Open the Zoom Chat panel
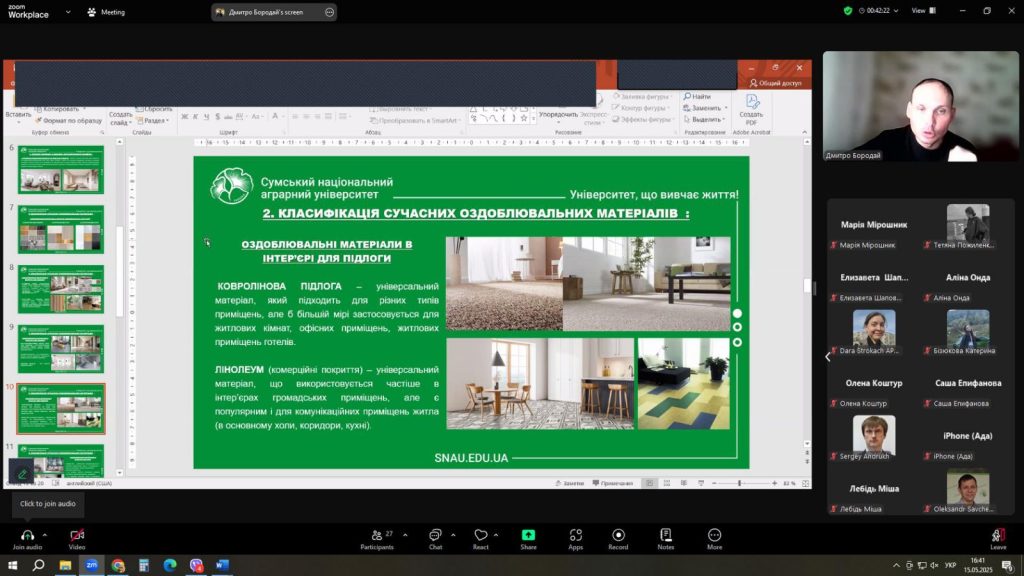Image resolution: width=1024 pixels, height=576 pixels. tap(435, 535)
